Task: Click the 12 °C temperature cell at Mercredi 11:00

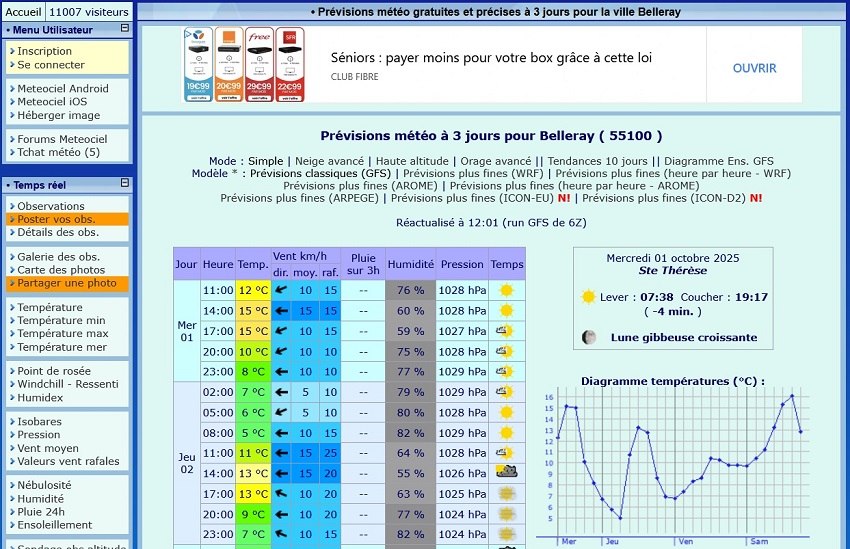Action: (252, 290)
